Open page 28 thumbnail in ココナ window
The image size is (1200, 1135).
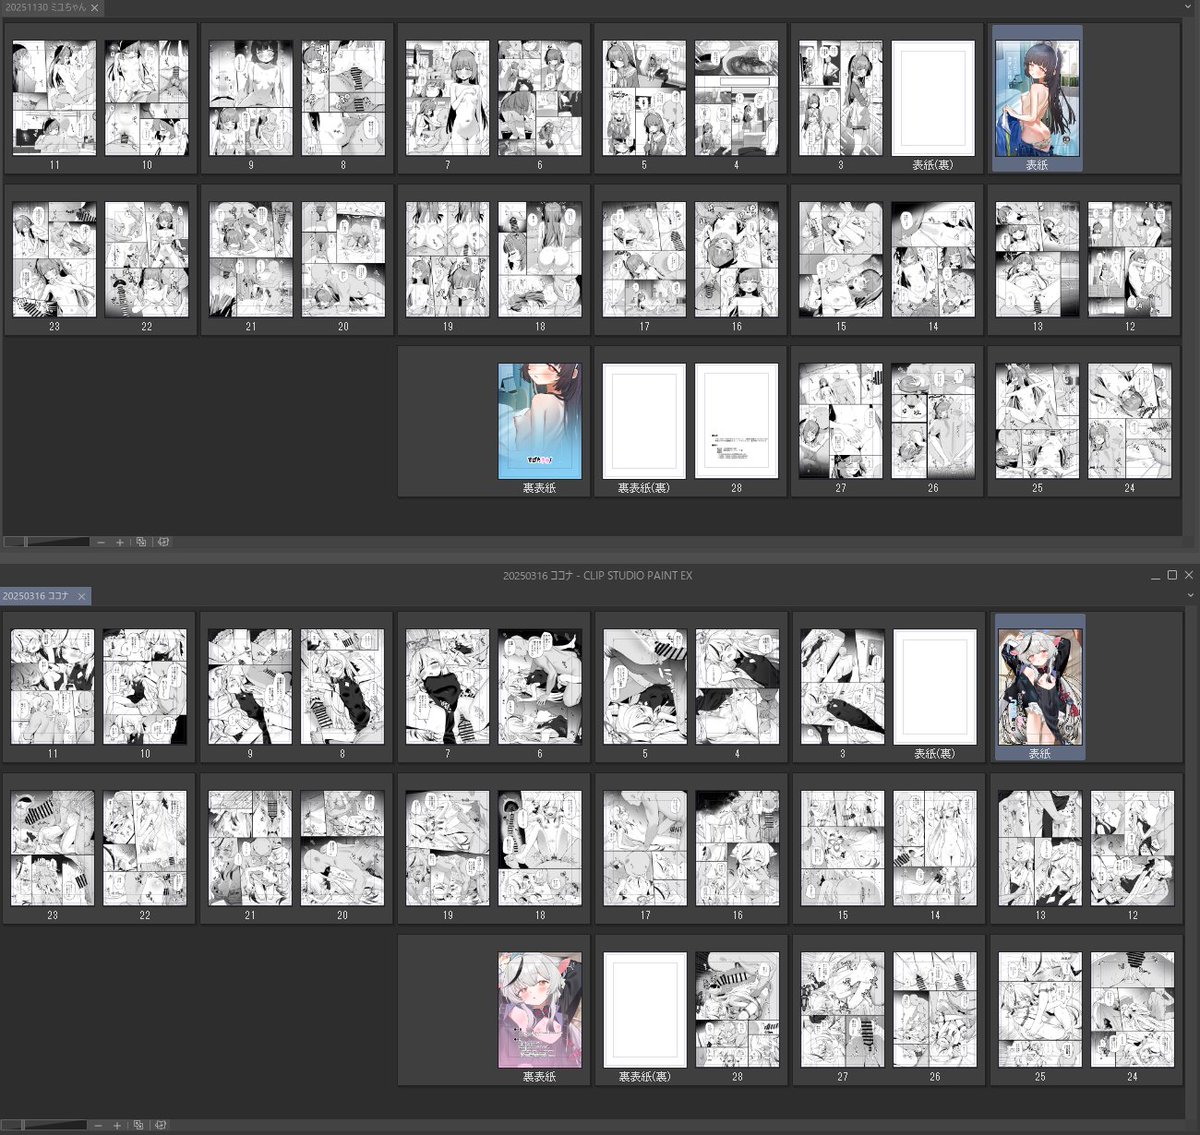point(737,1010)
